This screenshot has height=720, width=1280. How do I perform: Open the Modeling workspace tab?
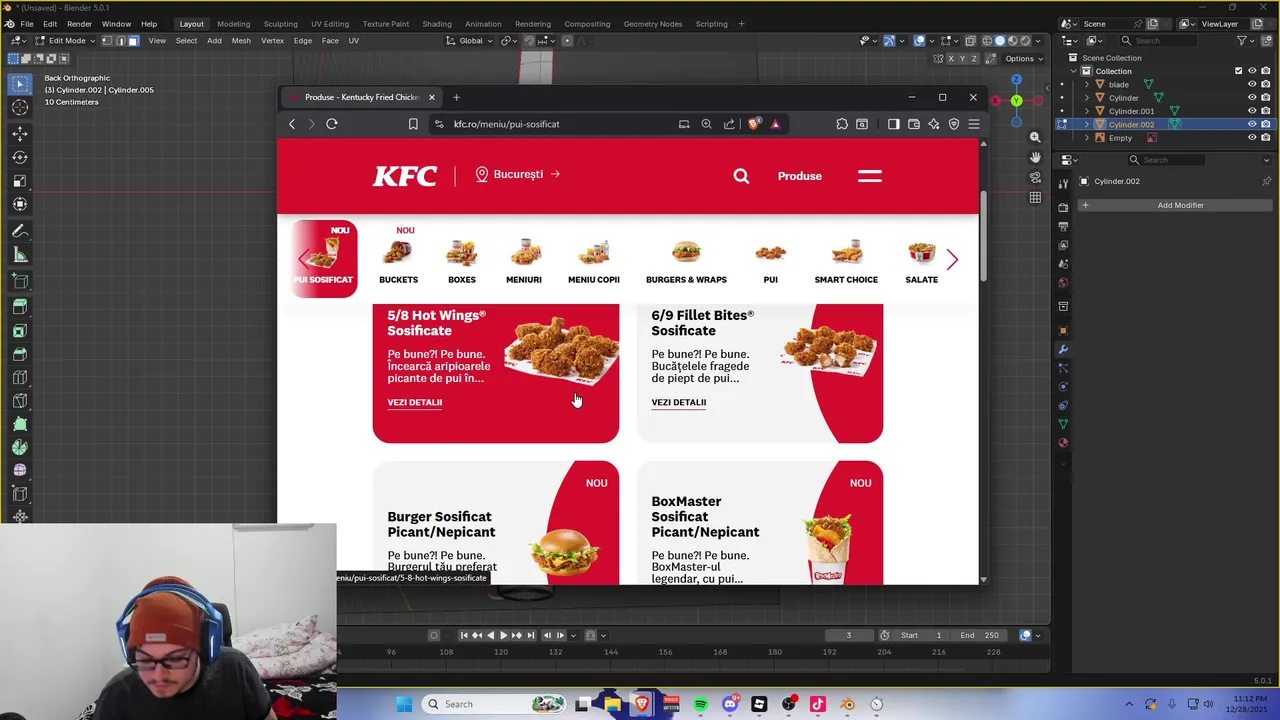click(x=234, y=24)
